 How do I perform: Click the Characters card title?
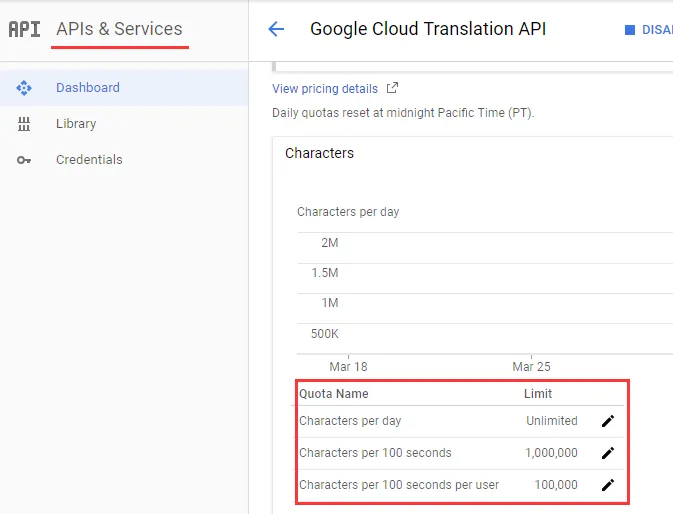(x=319, y=153)
